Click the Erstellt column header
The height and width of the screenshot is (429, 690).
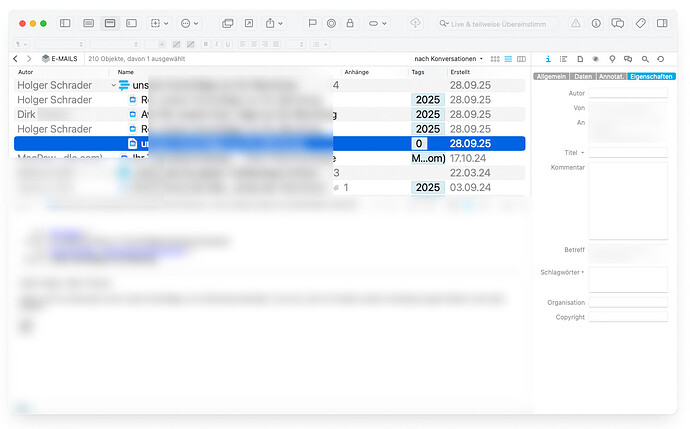461,72
